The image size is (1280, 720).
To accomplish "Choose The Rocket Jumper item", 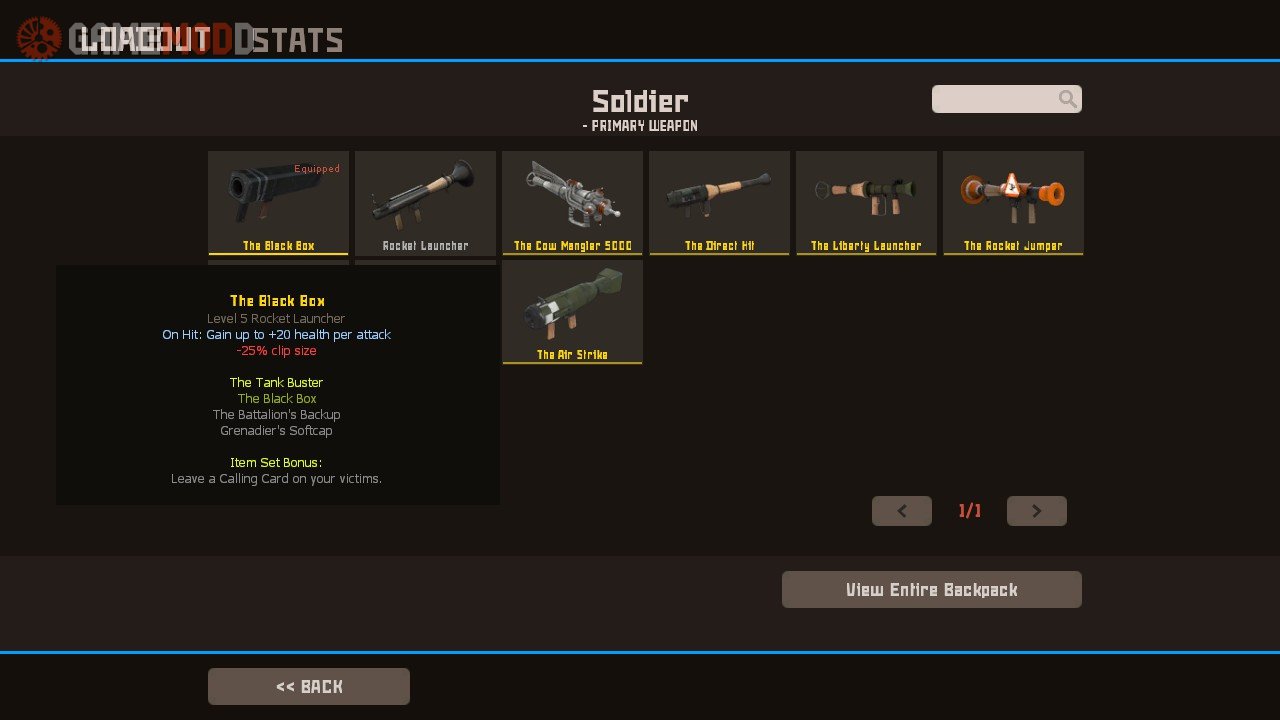I will click(x=1013, y=203).
